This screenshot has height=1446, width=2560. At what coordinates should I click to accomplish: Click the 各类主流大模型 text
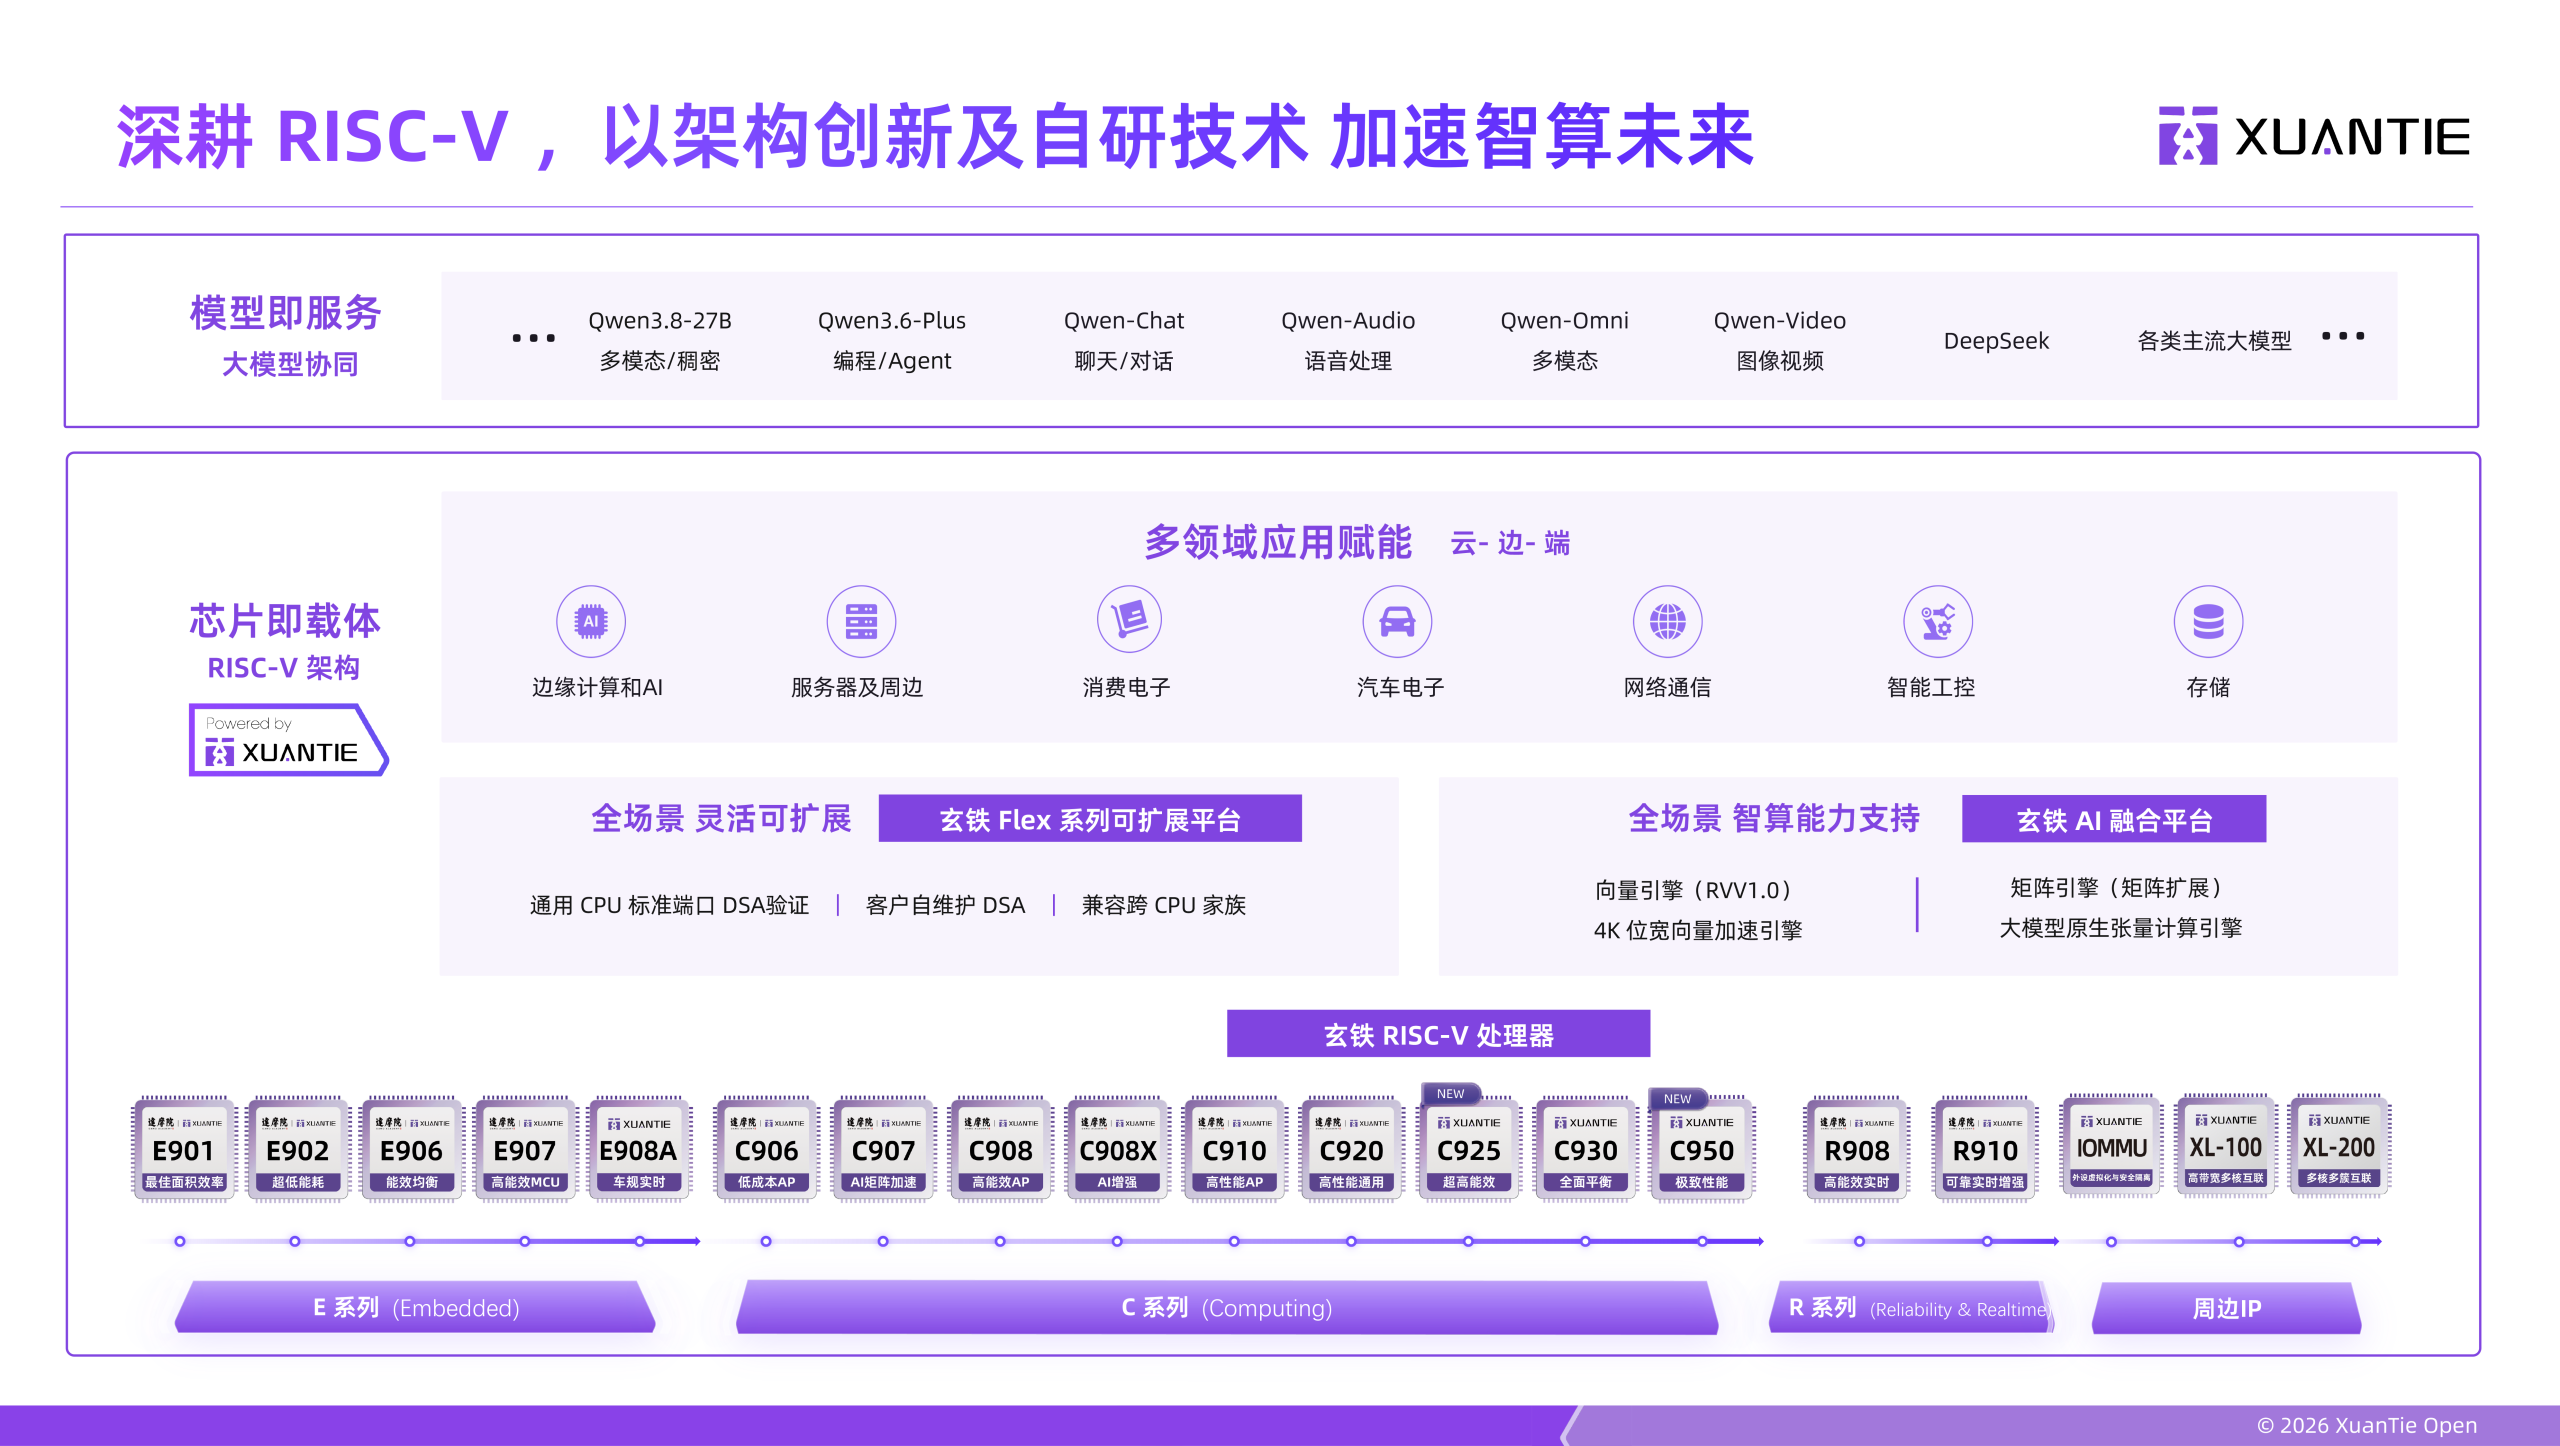tap(2214, 341)
